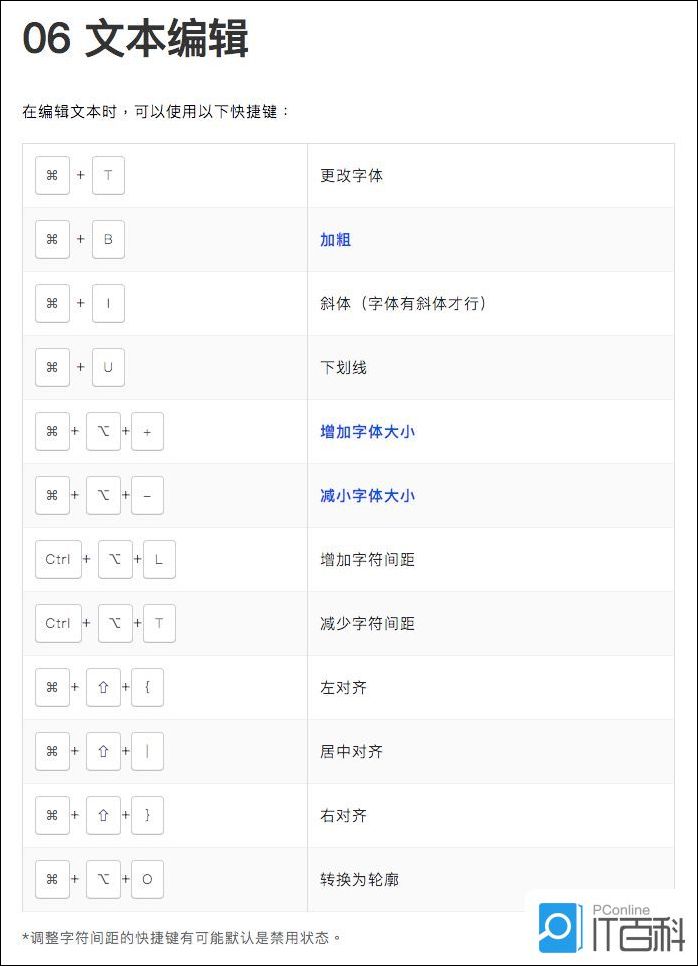The height and width of the screenshot is (966, 698).
Task: Click the Shift arrow key beside 左对齐
Action: [x=103, y=688]
